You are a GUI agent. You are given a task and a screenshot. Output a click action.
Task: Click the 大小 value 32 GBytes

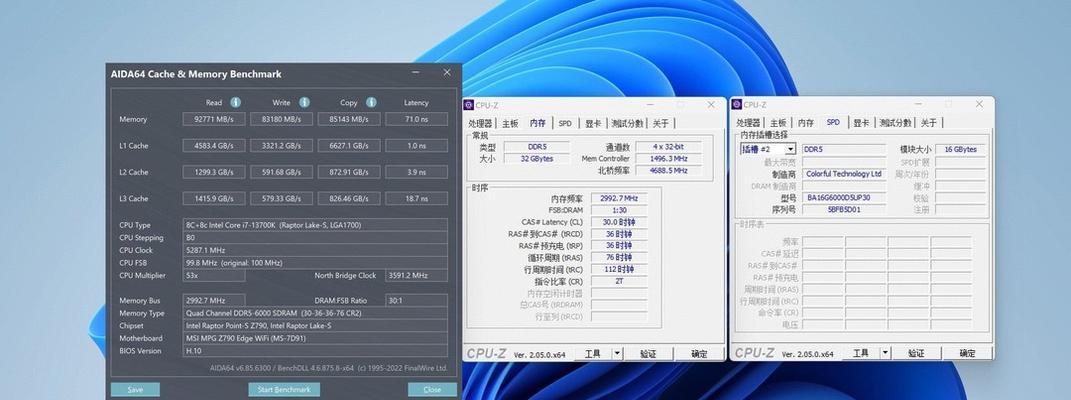tap(535, 158)
